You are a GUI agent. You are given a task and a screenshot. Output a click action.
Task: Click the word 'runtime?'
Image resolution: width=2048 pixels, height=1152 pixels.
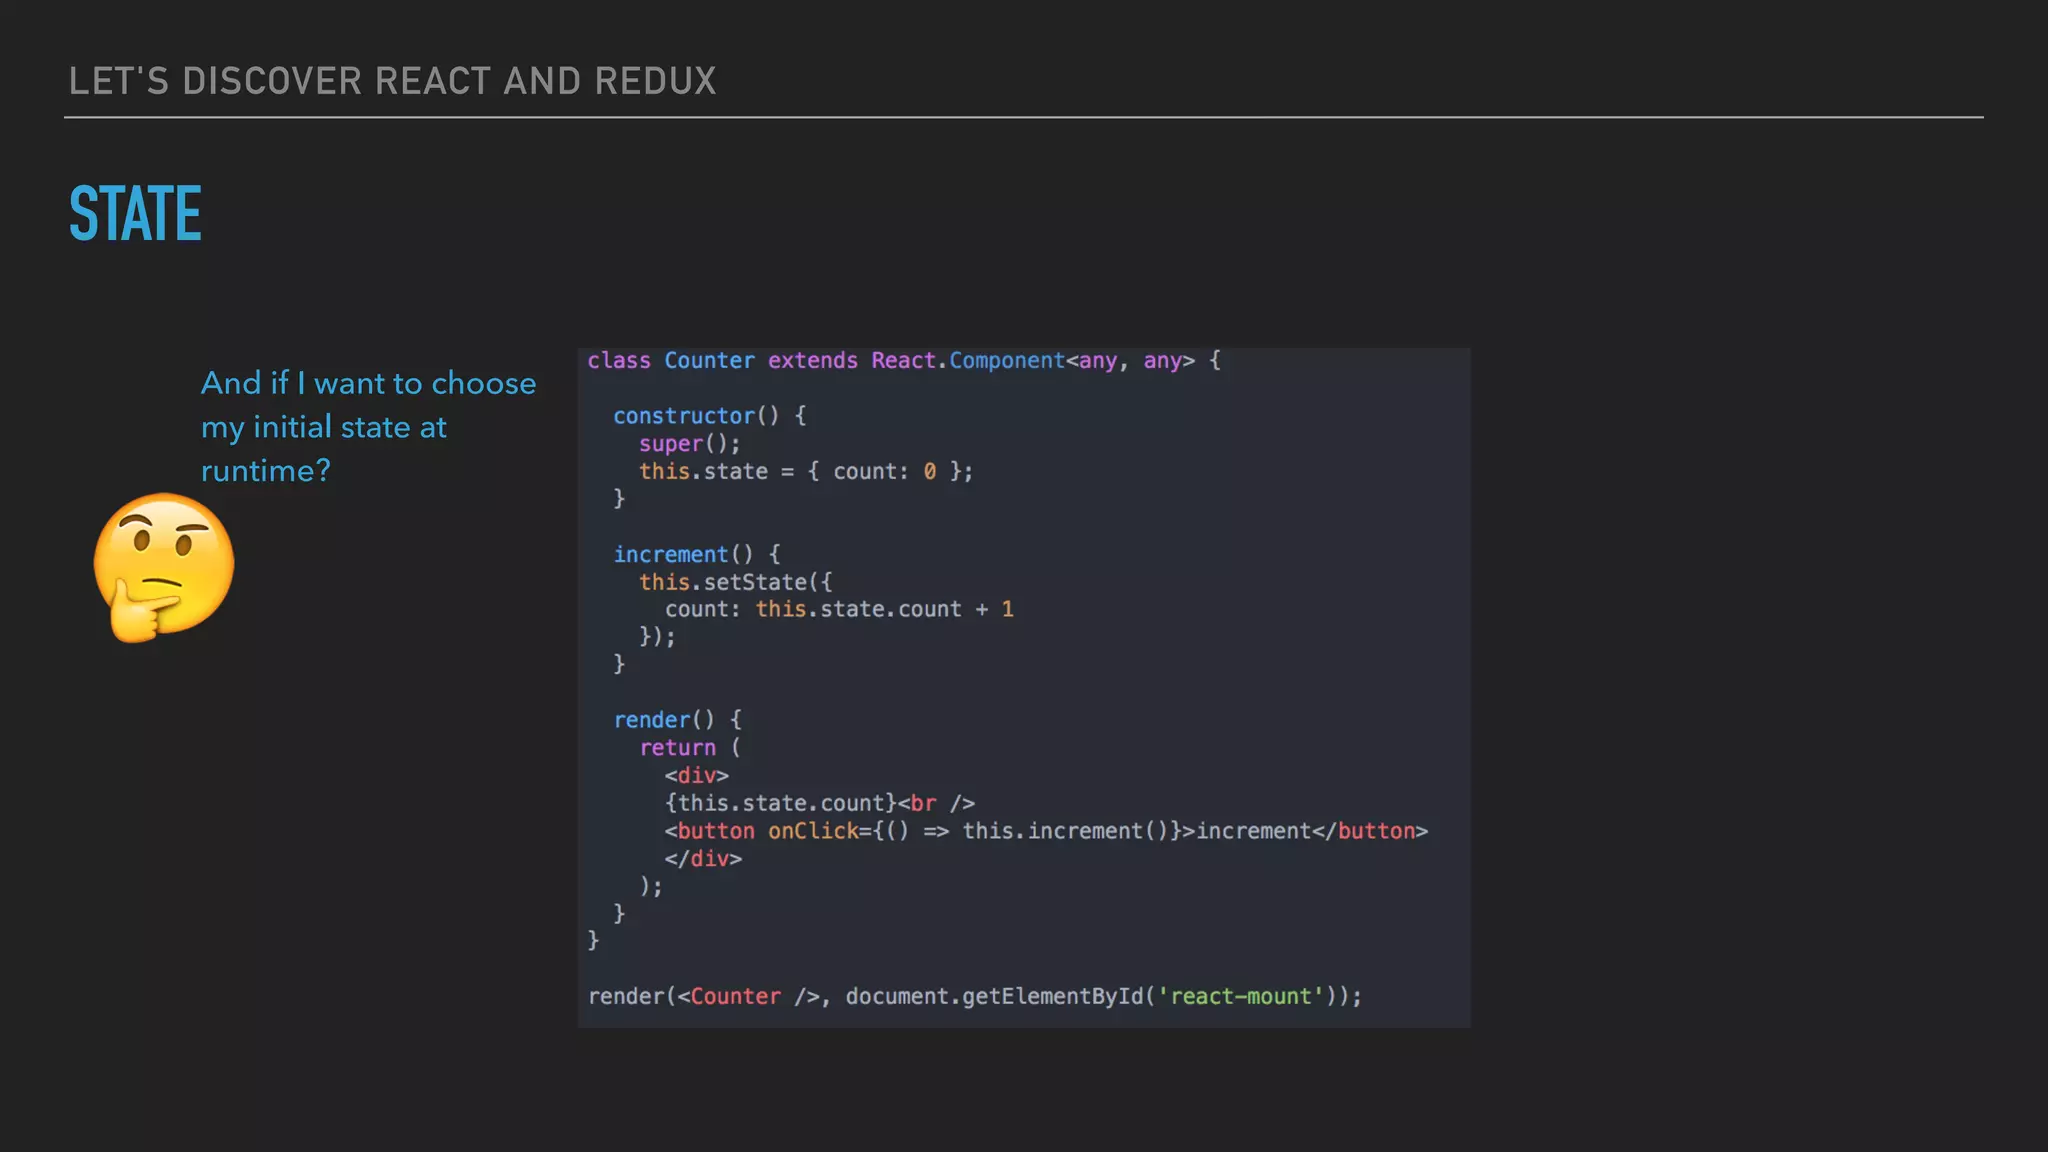pyautogui.click(x=265, y=471)
